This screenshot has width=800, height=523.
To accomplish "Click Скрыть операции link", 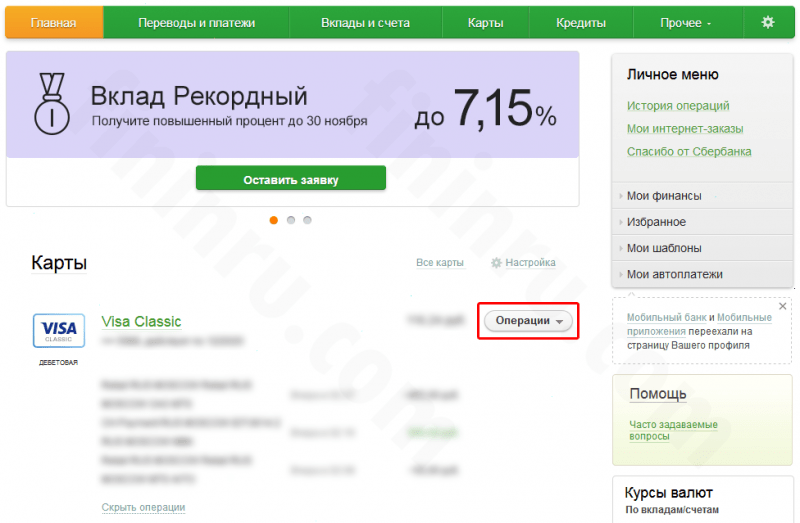I will [x=143, y=507].
